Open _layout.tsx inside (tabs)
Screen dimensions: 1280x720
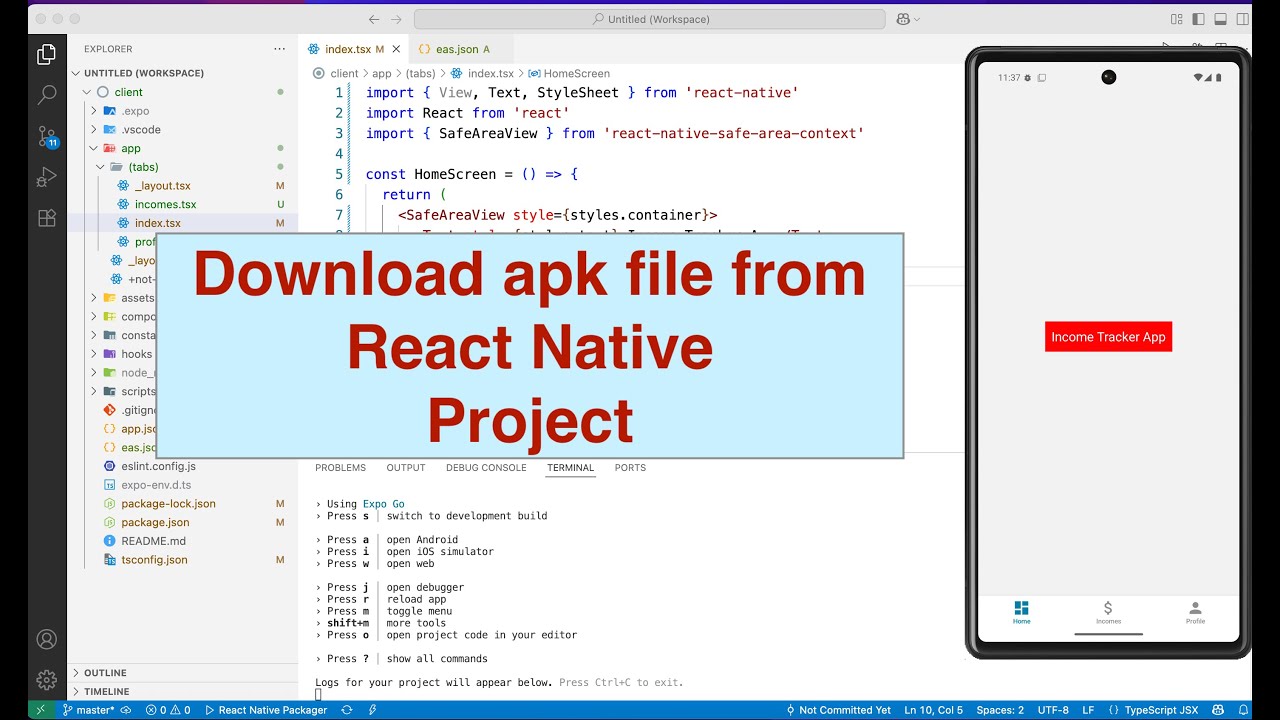pos(162,186)
